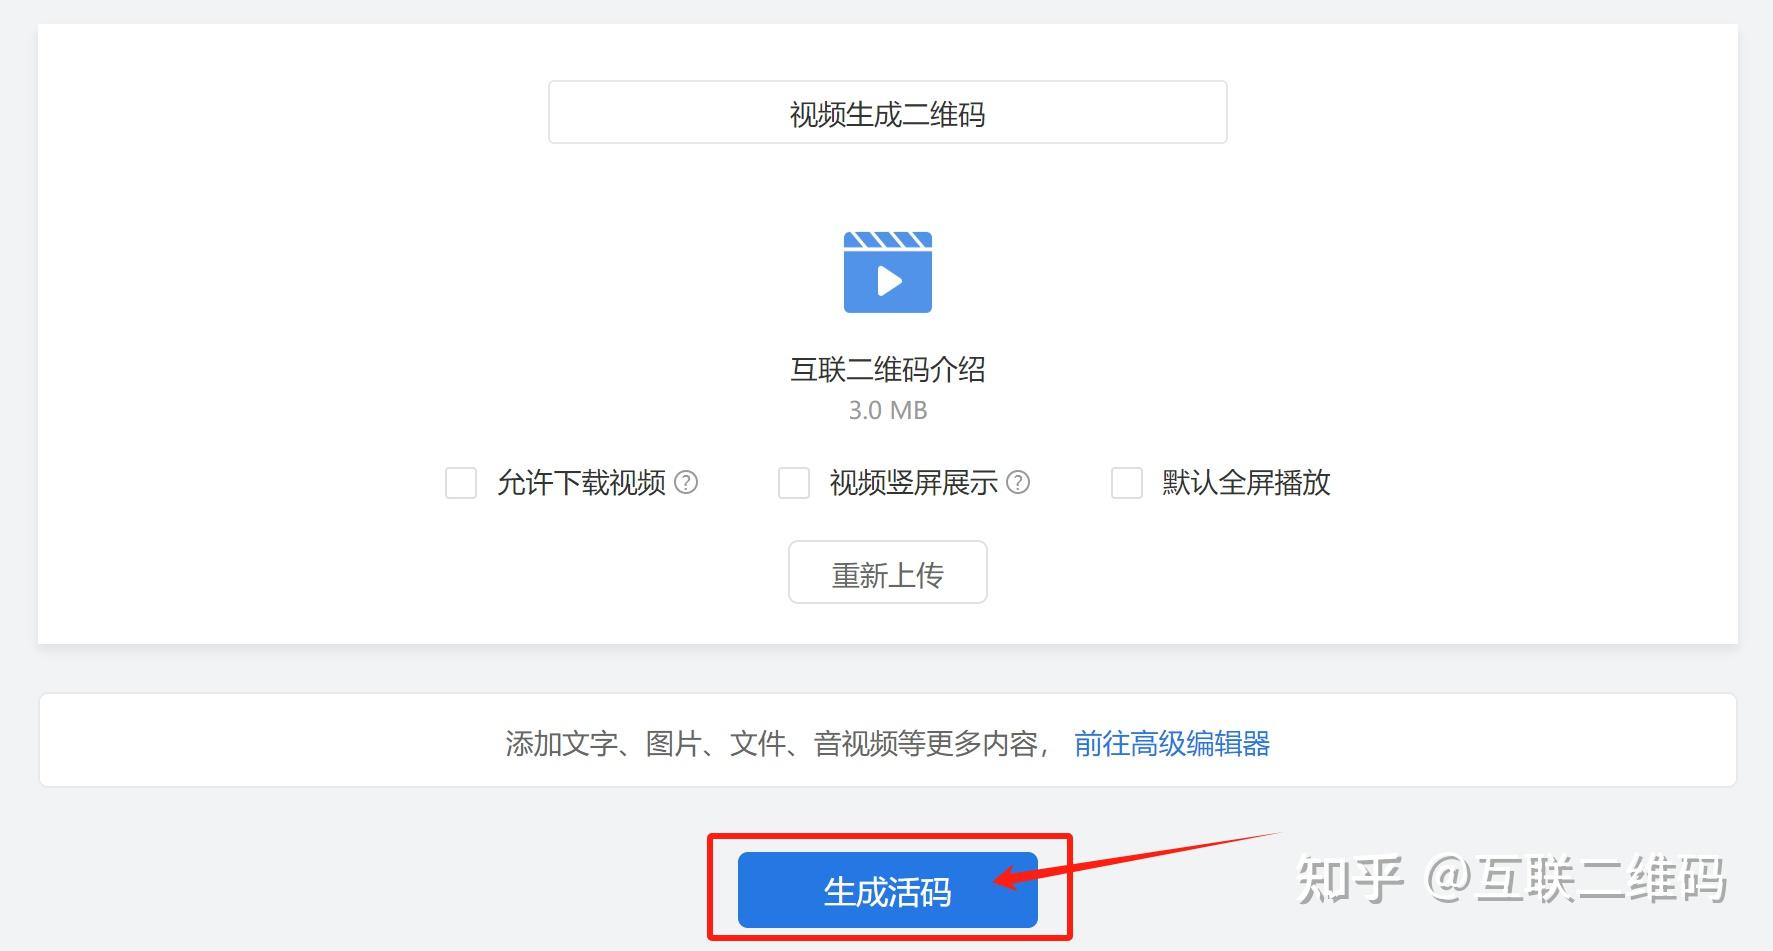The height and width of the screenshot is (951, 1773).
Task: Select the 互联二维码介绍 file name
Action: [x=888, y=369]
